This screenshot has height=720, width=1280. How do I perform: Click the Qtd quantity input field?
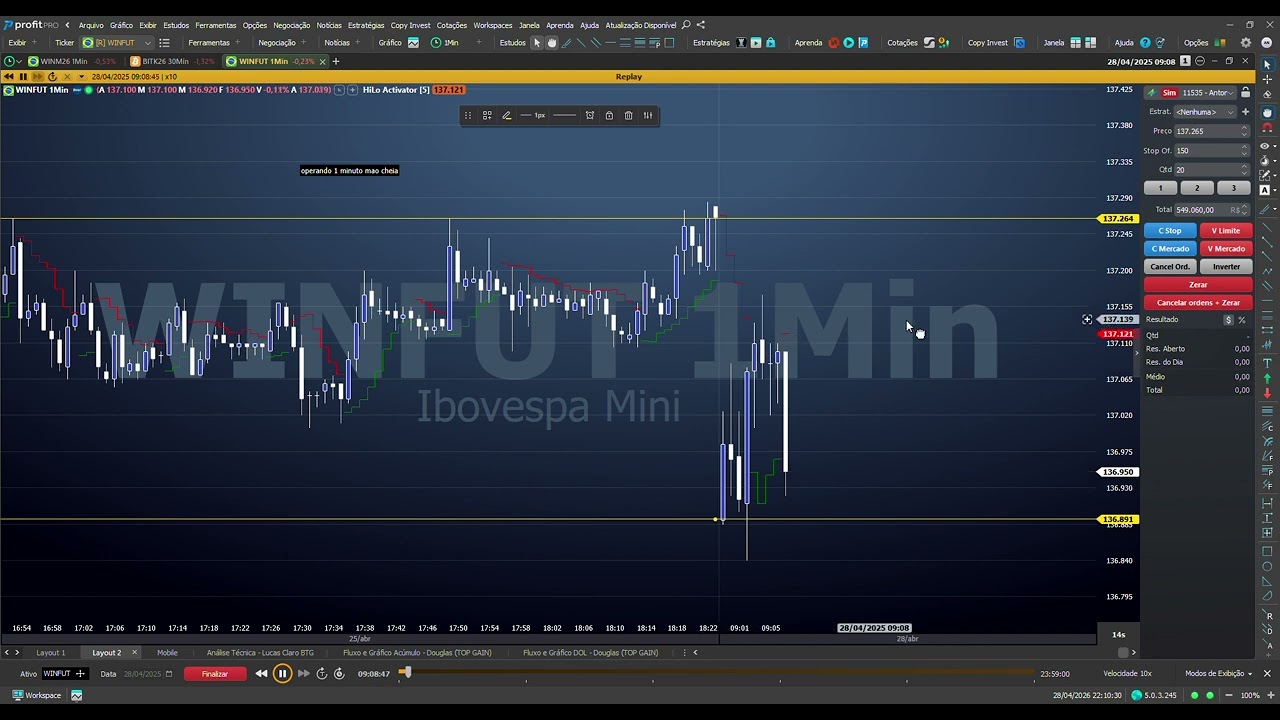coord(1212,170)
